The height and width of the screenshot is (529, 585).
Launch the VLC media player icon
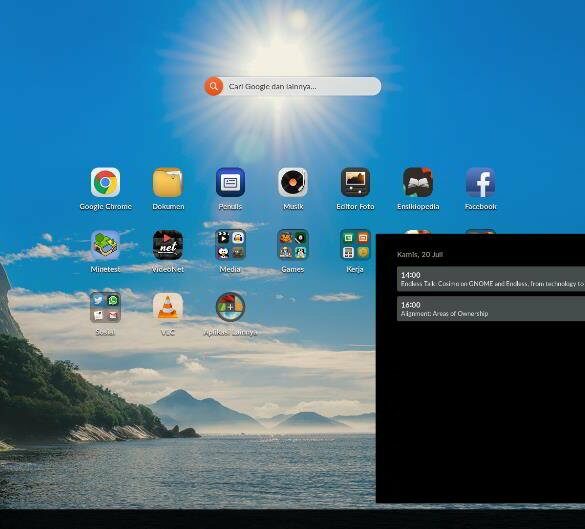coord(168,307)
